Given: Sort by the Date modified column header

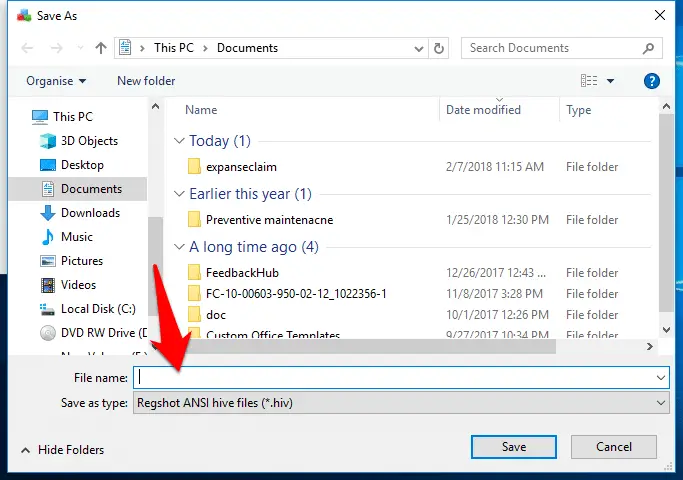Looking at the screenshot, I should tap(483, 110).
